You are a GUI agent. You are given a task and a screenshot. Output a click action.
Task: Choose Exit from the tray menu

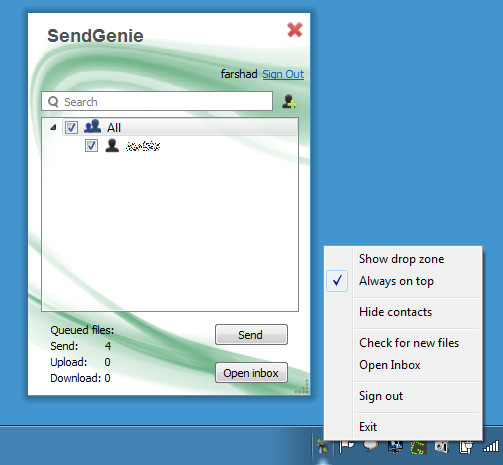click(368, 427)
